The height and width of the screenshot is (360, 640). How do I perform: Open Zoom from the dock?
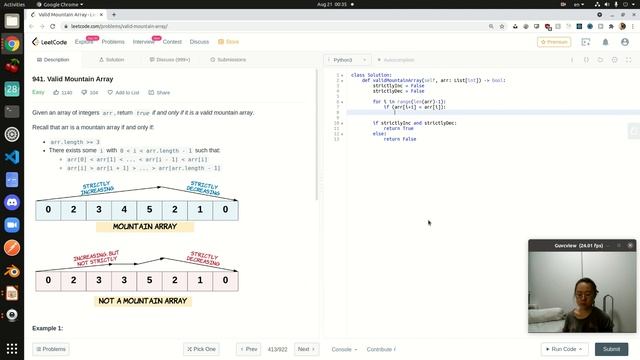[x=12, y=225]
